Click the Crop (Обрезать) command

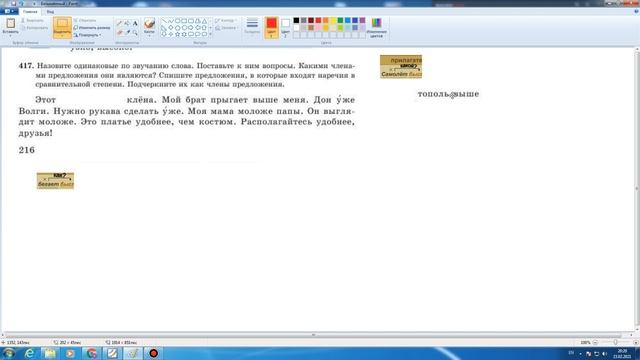tap(85, 20)
